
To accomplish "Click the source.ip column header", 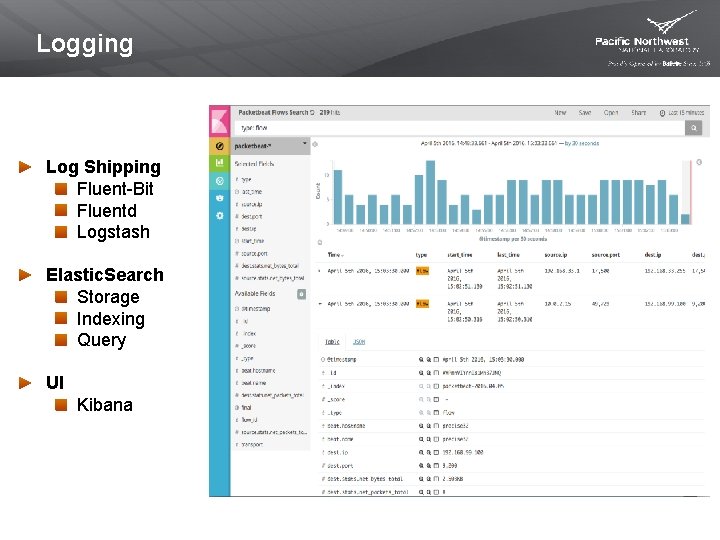I will click(x=556, y=255).
